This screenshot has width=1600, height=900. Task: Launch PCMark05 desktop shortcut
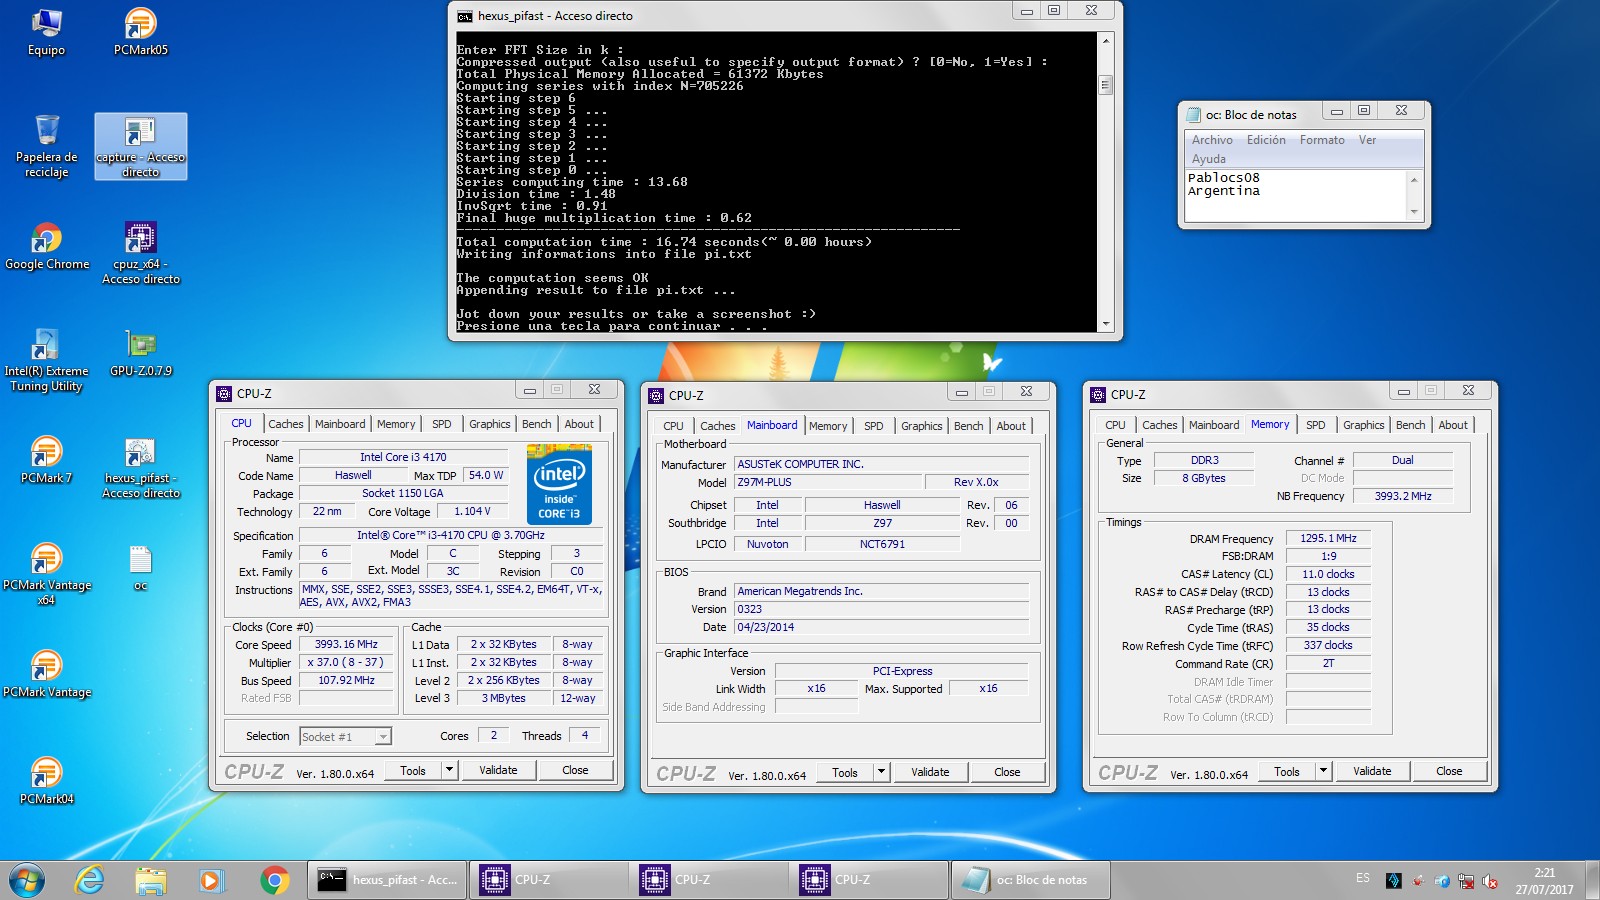point(140,32)
